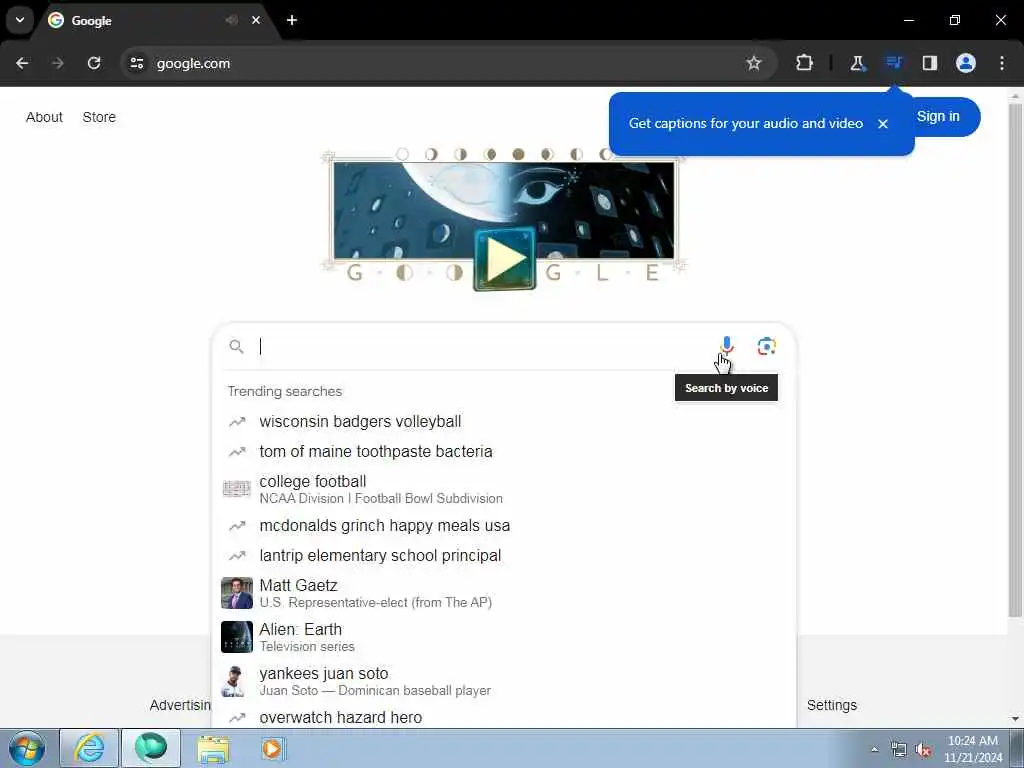Show hidden tray icons arrow
This screenshot has width=1024, height=768.
[x=875, y=750]
